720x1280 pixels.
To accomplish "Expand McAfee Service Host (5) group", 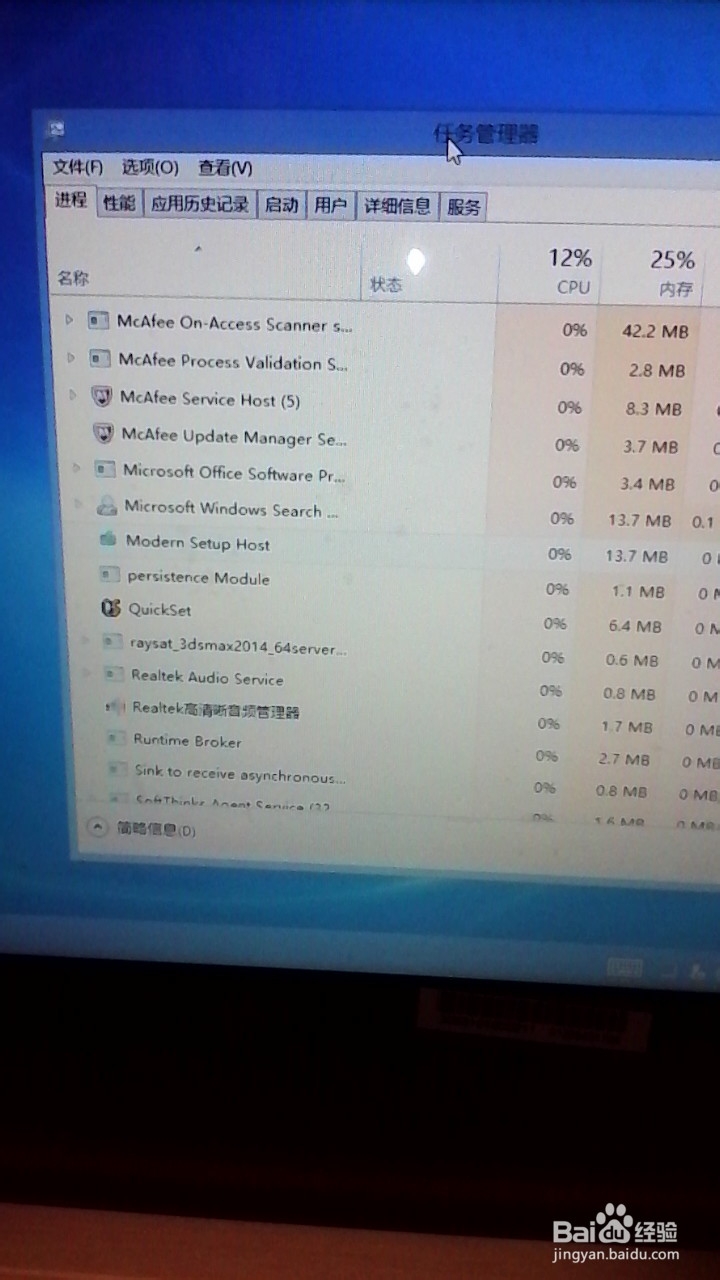I will pos(73,395).
